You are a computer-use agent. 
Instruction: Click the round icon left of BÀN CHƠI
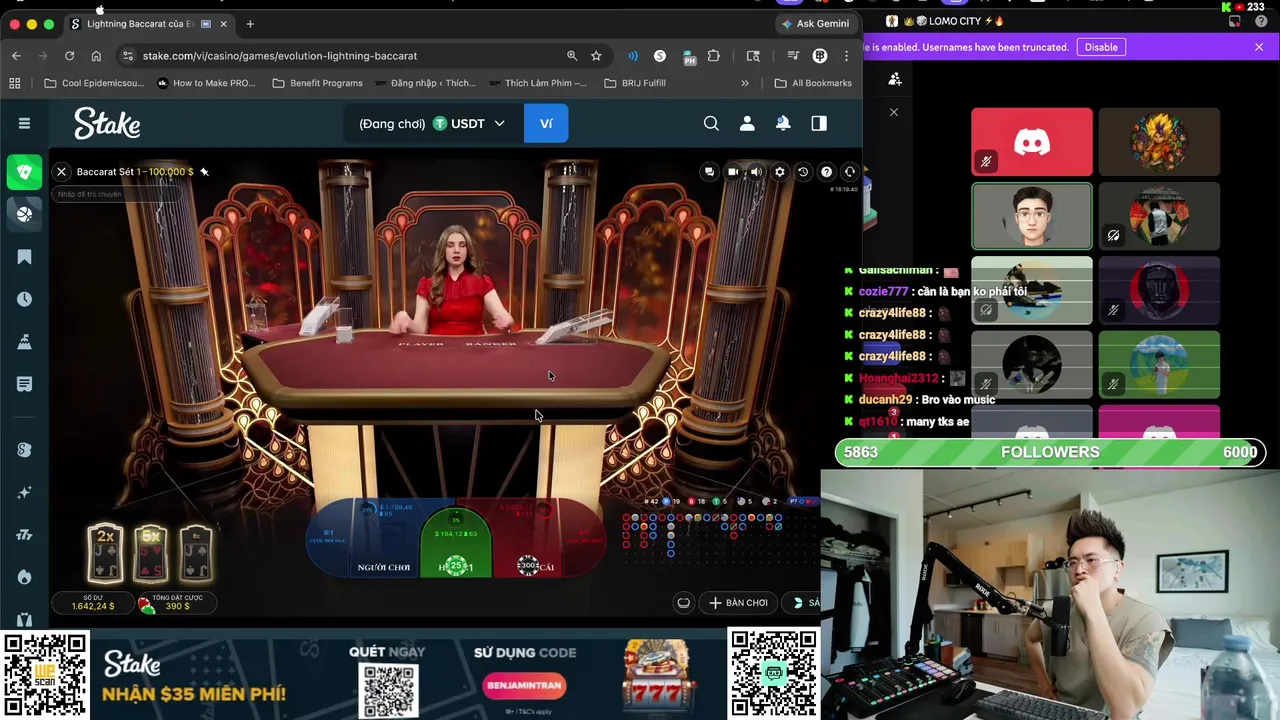683,603
